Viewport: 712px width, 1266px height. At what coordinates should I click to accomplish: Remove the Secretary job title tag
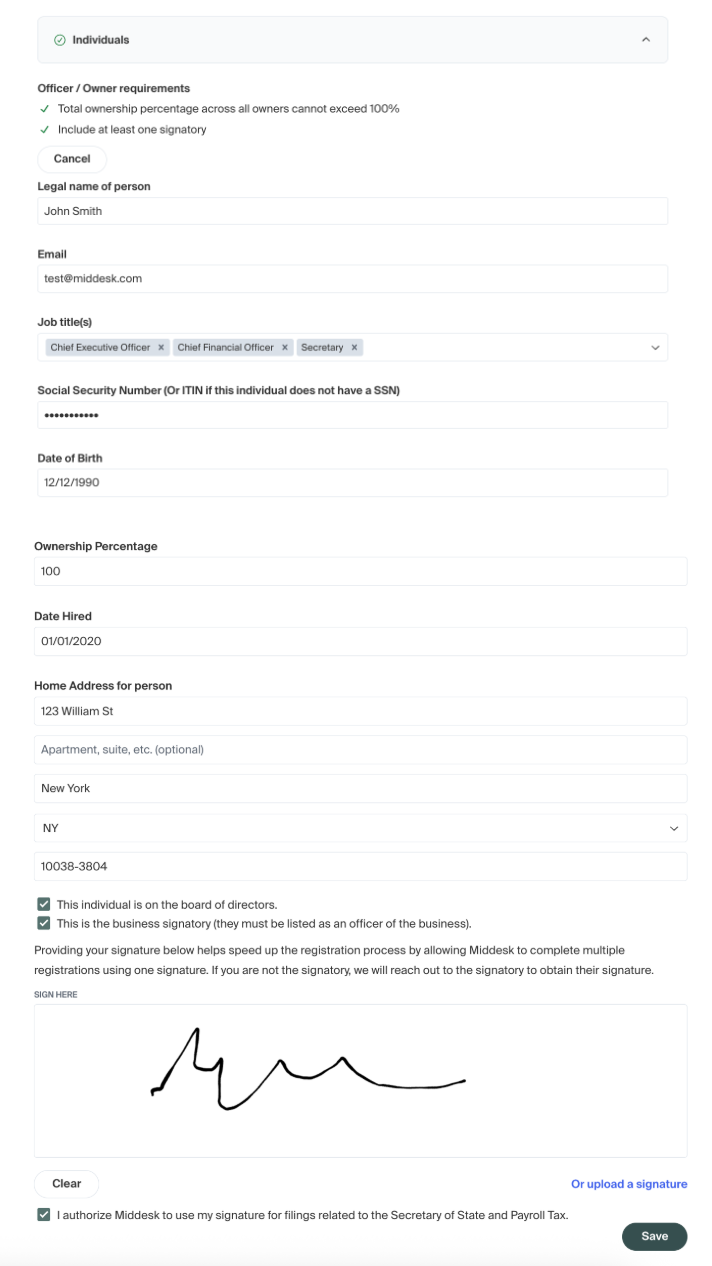point(354,348)
